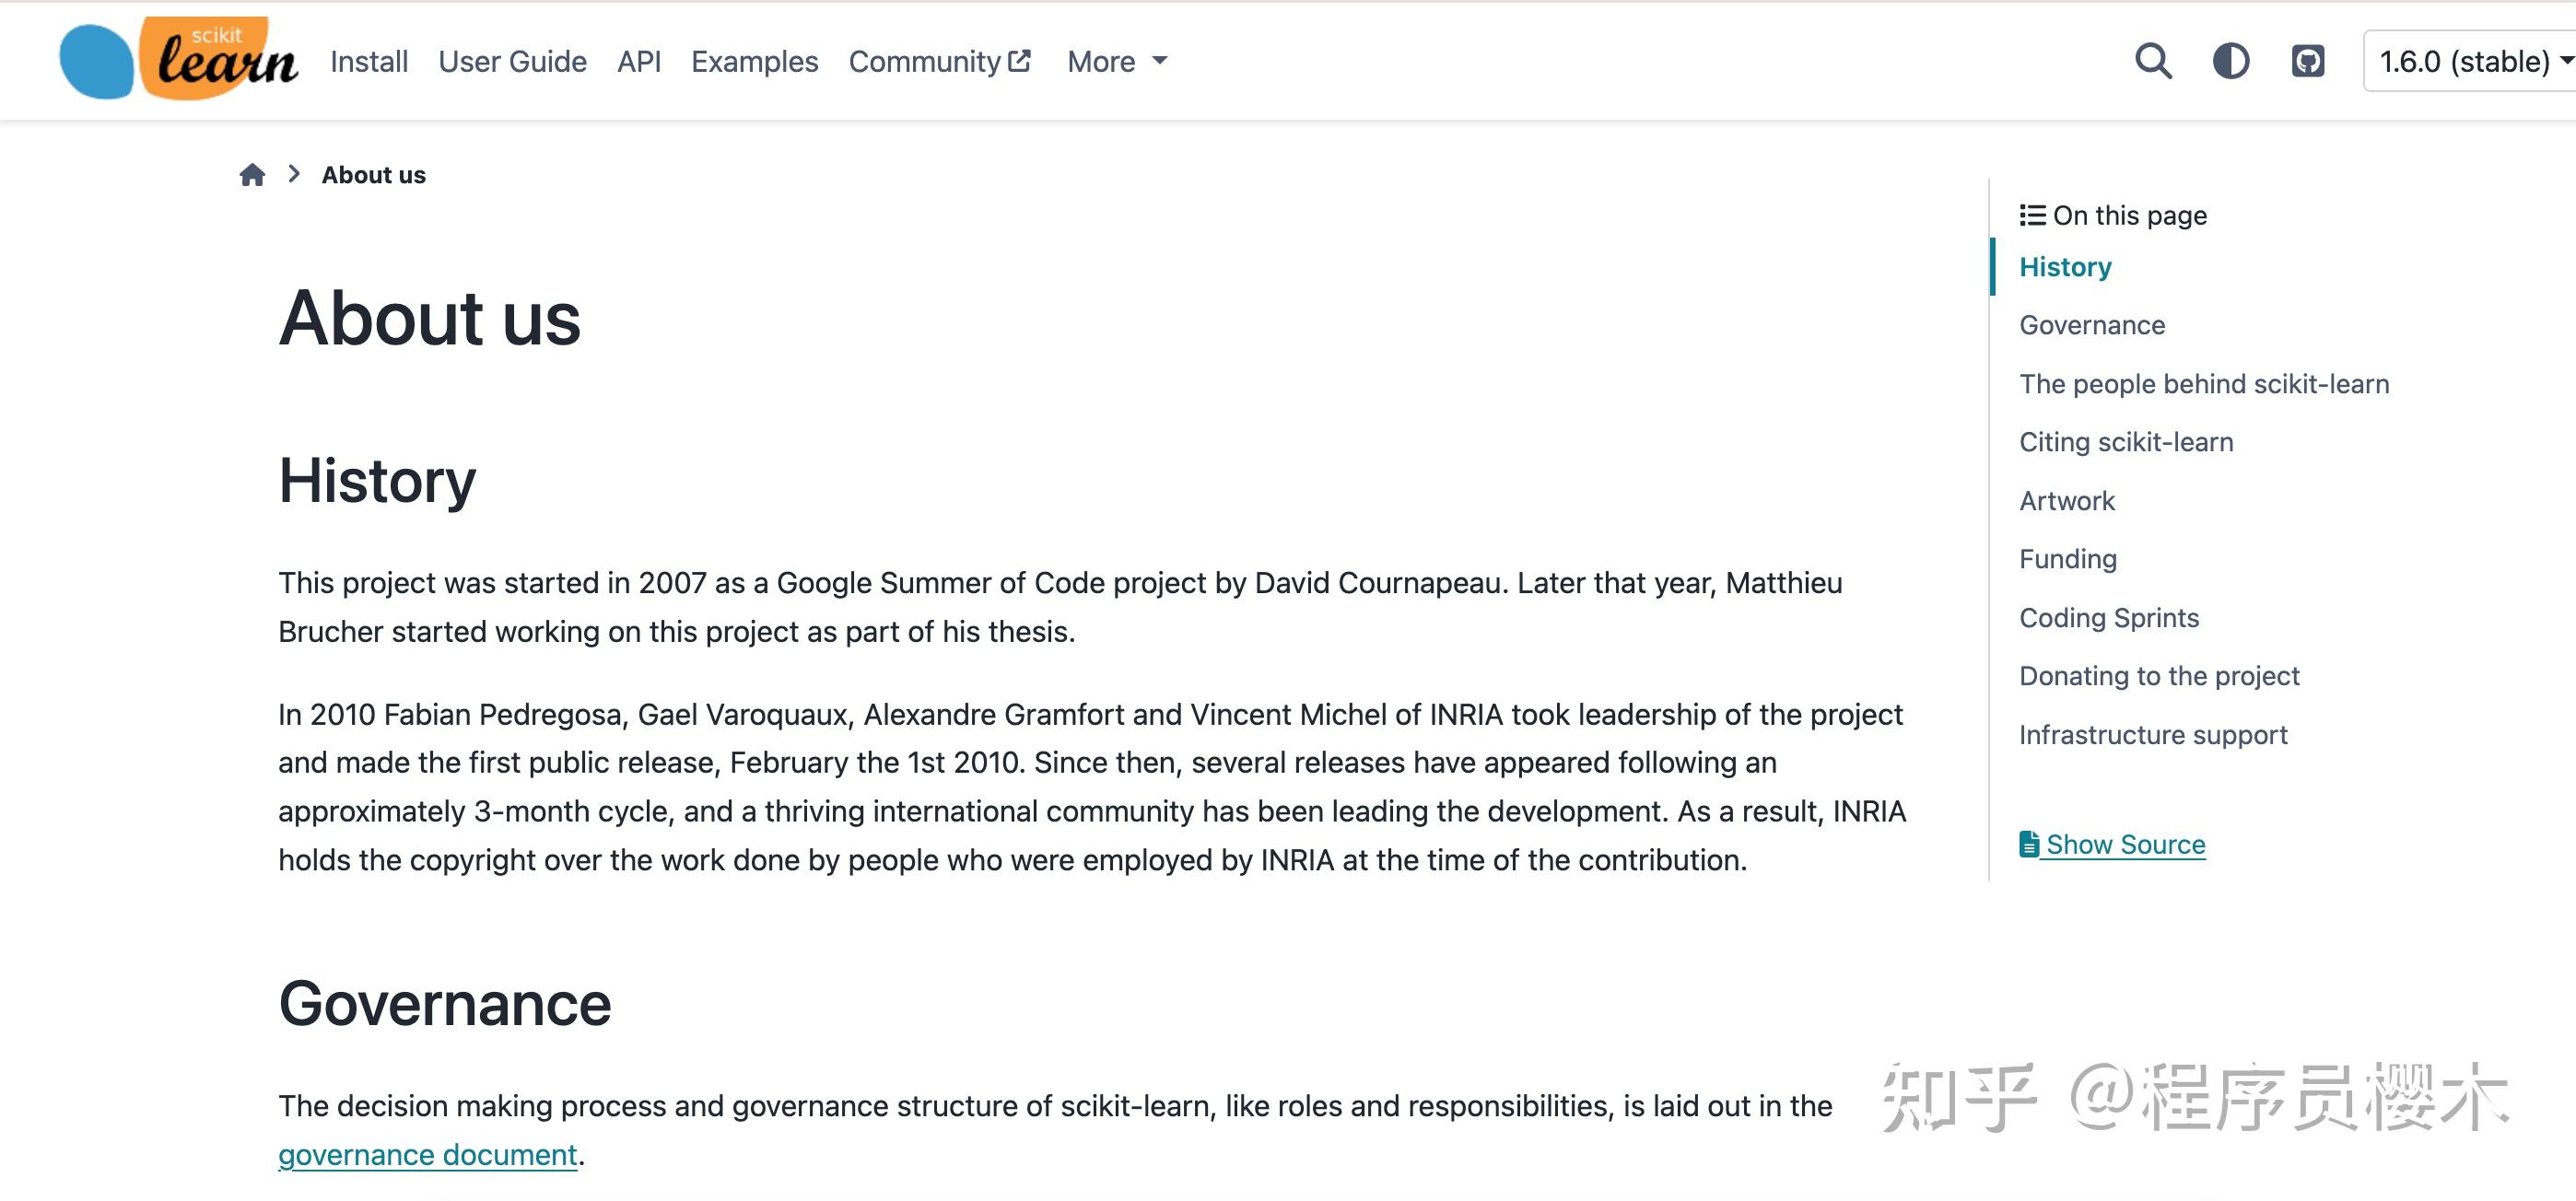Open the search magnifier icon

pos(2153,61)
